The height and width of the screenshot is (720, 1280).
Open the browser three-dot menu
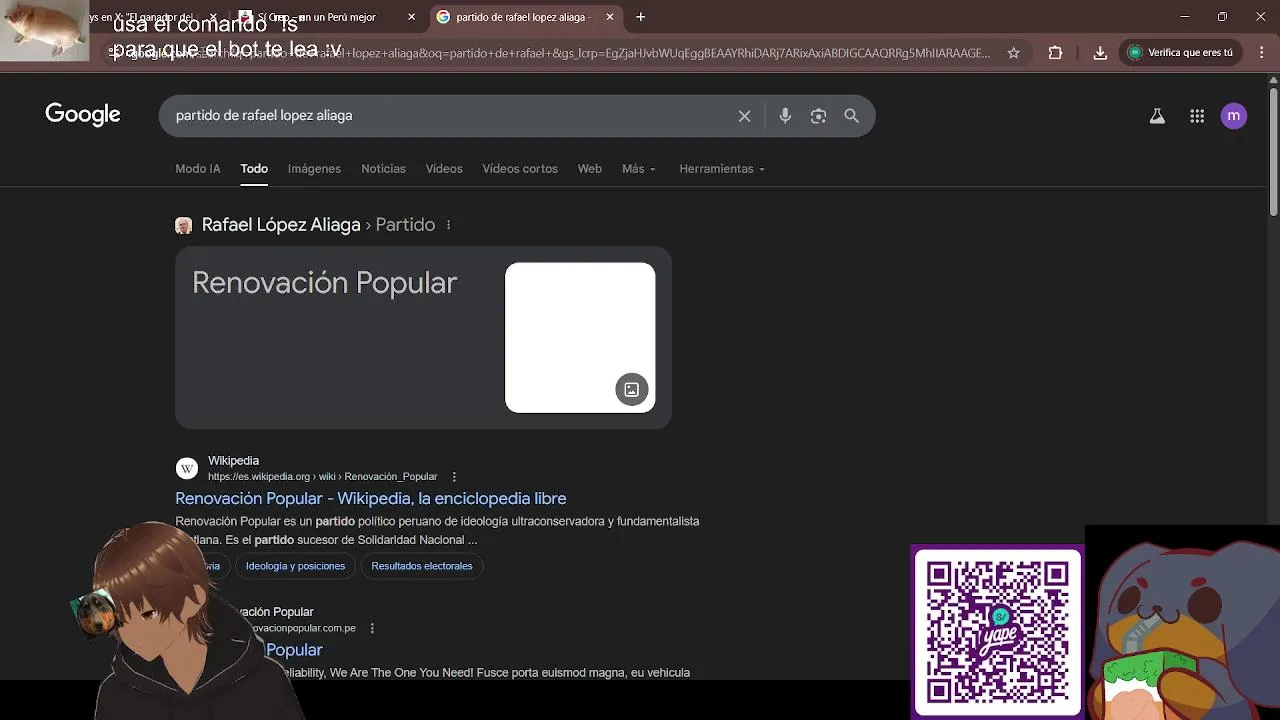click(1261, 53)
